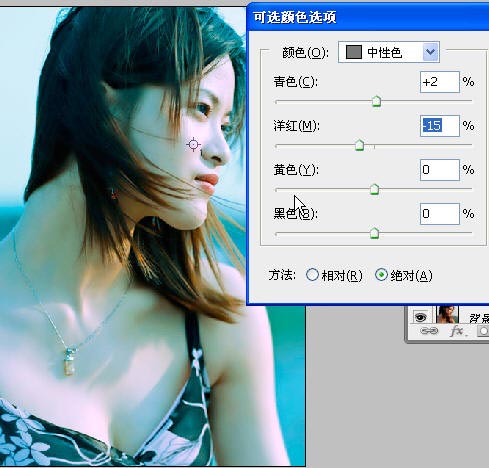
Task: Click the gray color swatch beside 中性色
Action: click(354, 52)
